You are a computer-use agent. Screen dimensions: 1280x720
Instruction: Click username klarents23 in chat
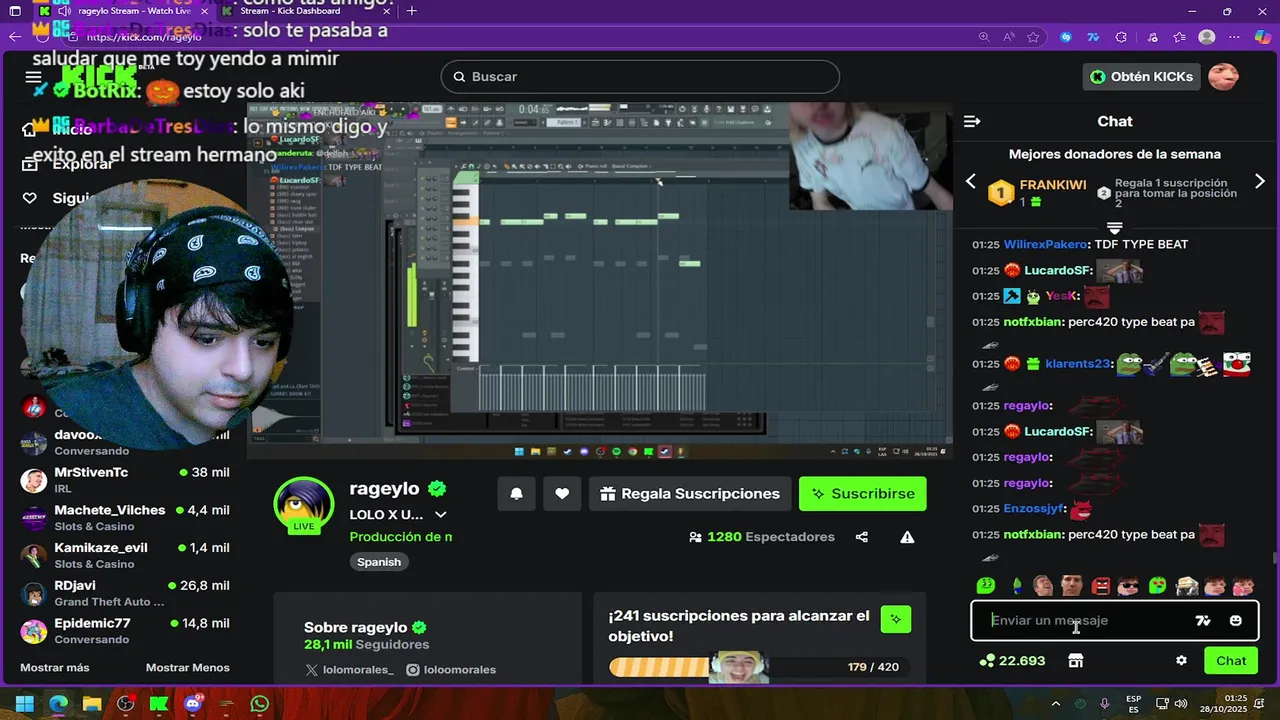pos(1078,364)
